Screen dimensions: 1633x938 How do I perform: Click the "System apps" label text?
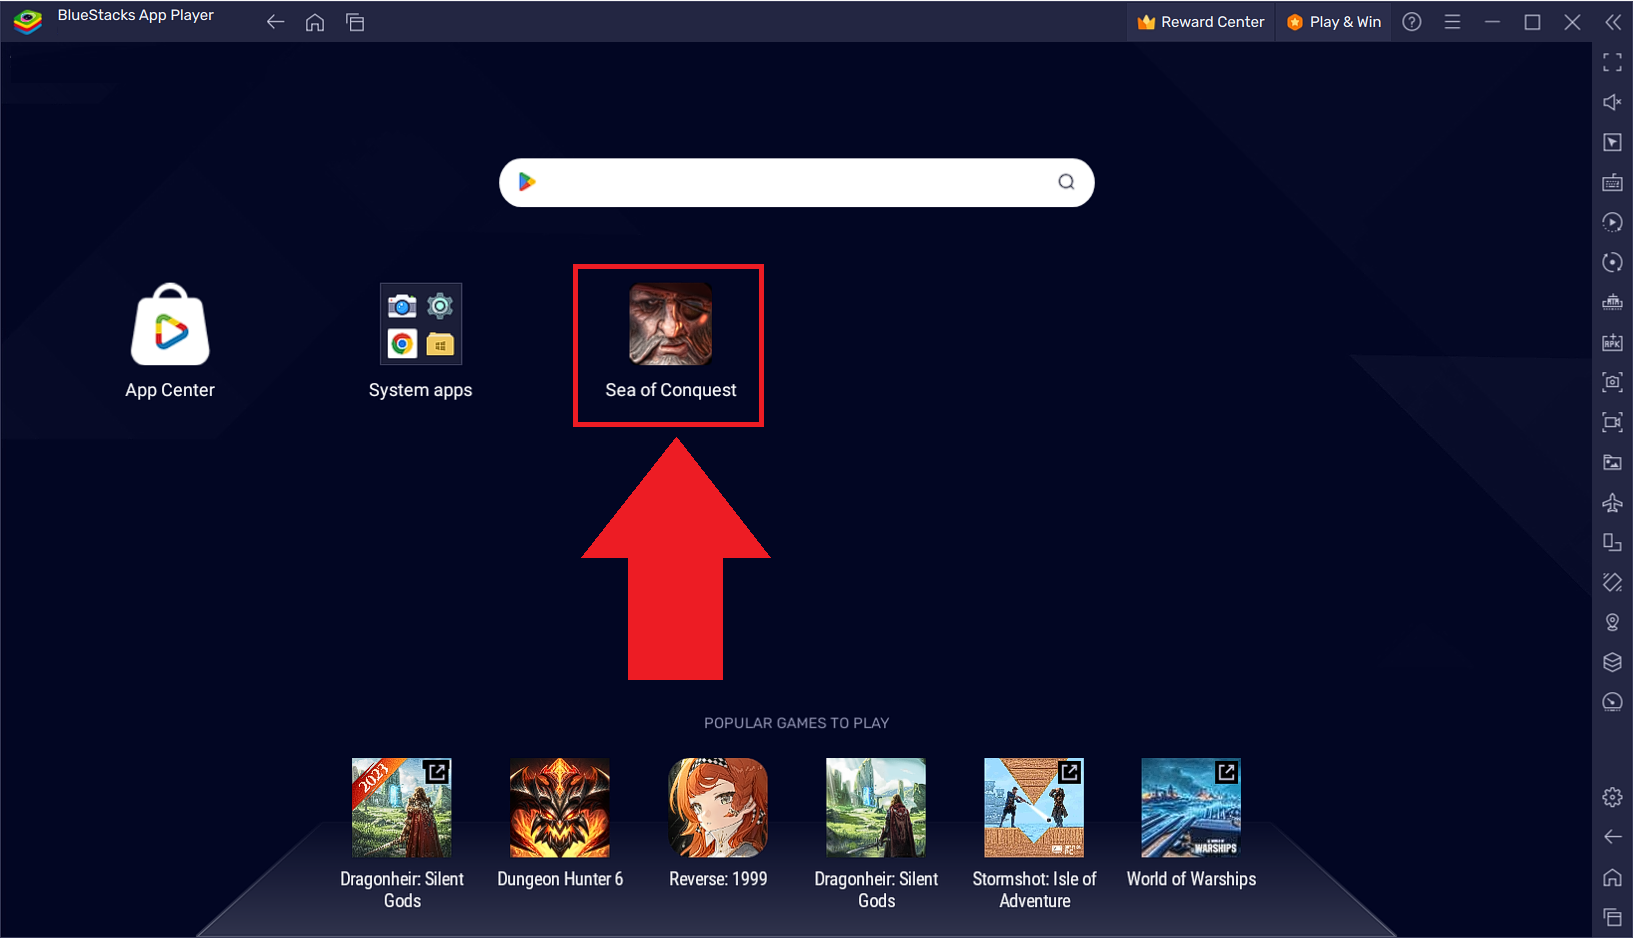pyautogui.click(x=420, y=390)
